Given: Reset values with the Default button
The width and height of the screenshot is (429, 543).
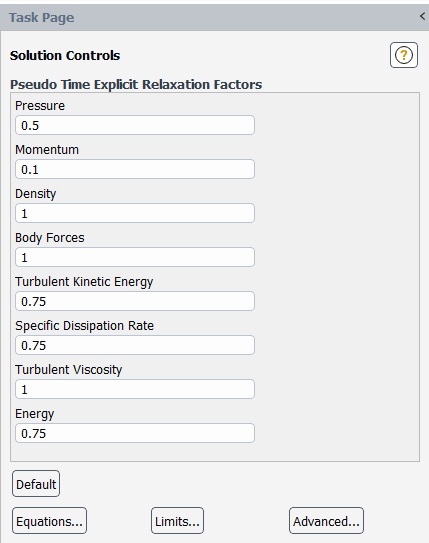Looking at the screenshot, I should point(36,484).
